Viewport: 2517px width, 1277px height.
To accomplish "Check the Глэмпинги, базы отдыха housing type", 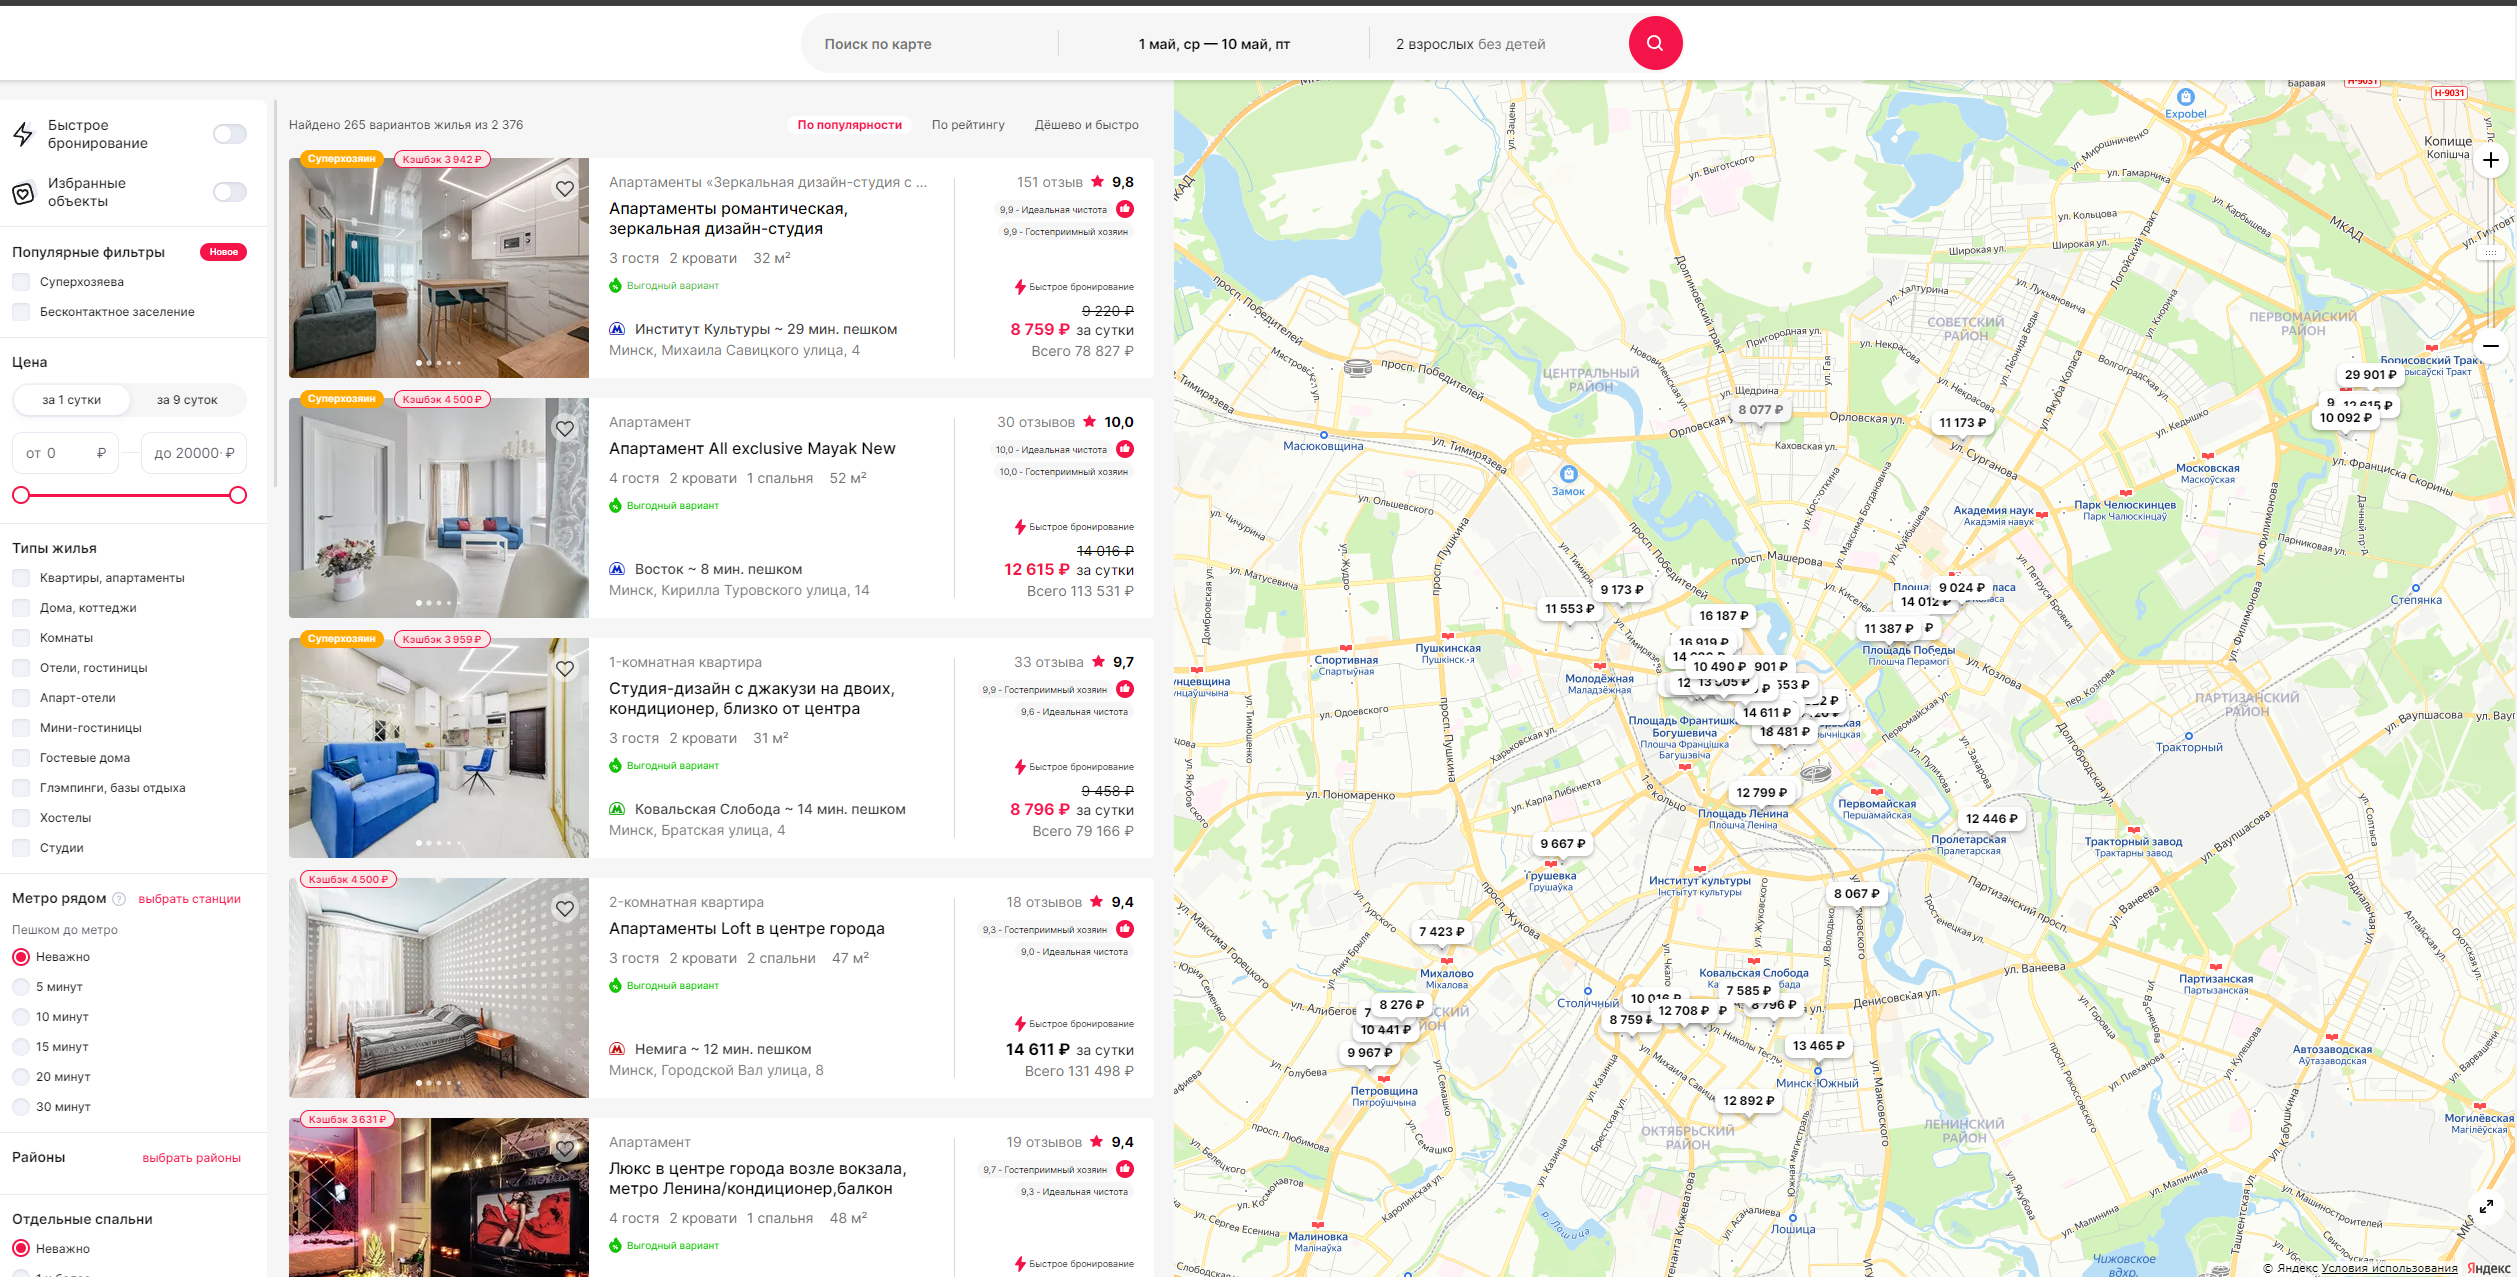I will click(x=21, y=788).
